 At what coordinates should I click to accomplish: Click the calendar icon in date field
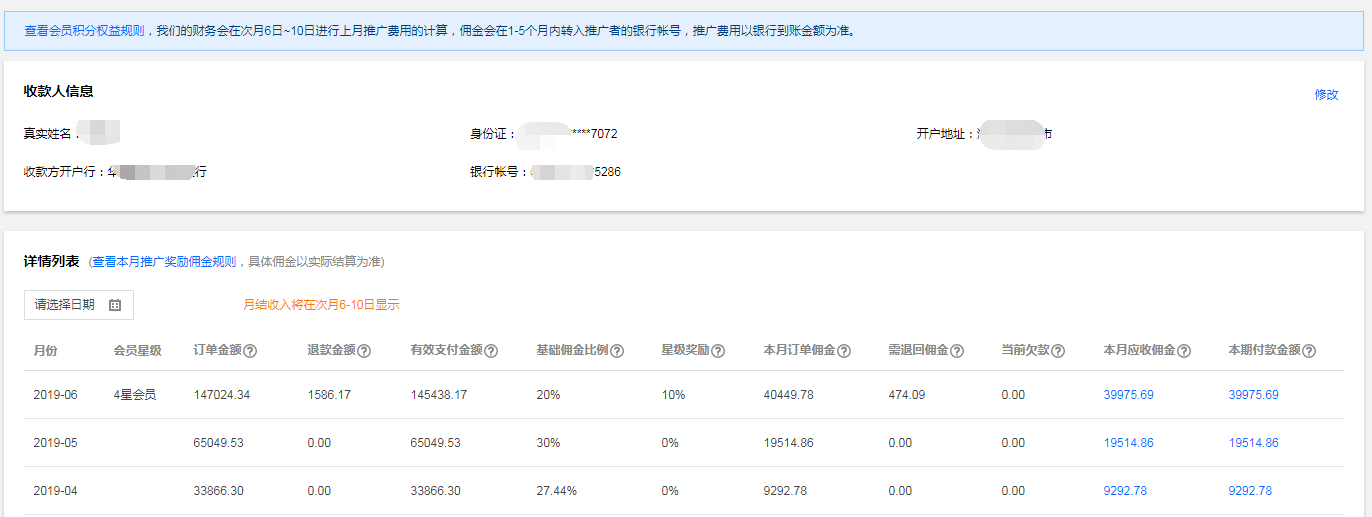tap(115, 305)
